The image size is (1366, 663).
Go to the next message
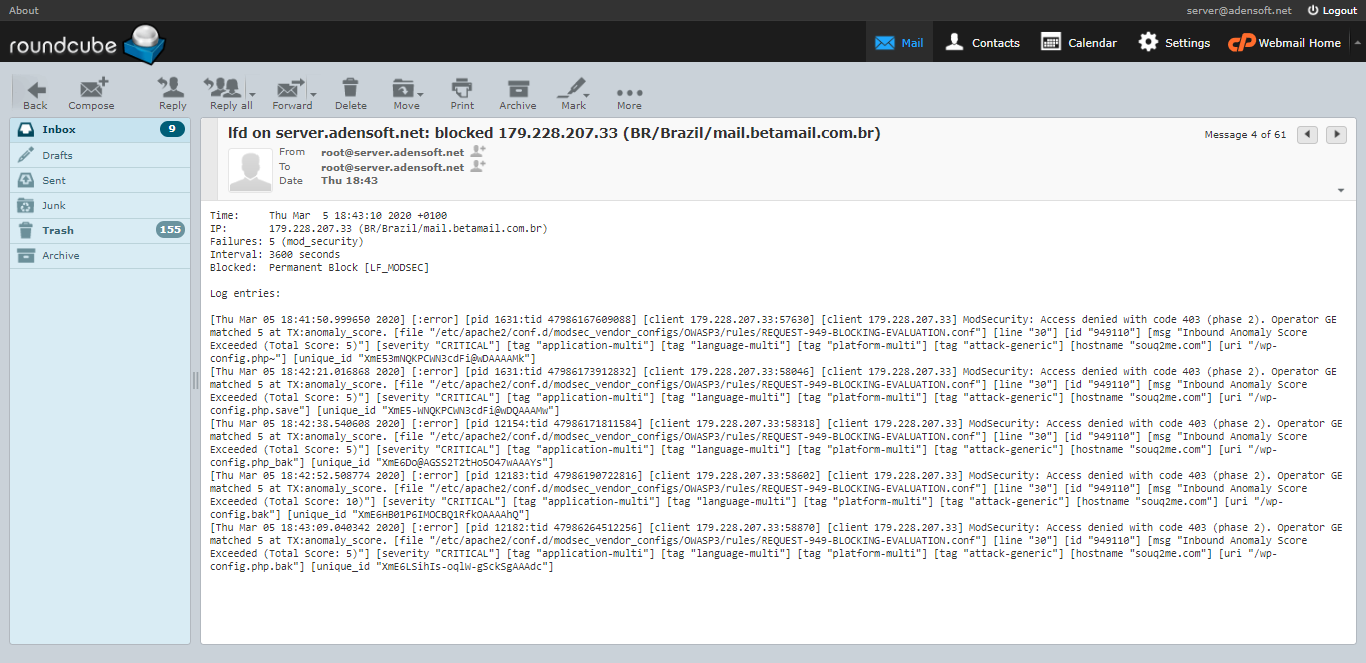coord(1336,134)
